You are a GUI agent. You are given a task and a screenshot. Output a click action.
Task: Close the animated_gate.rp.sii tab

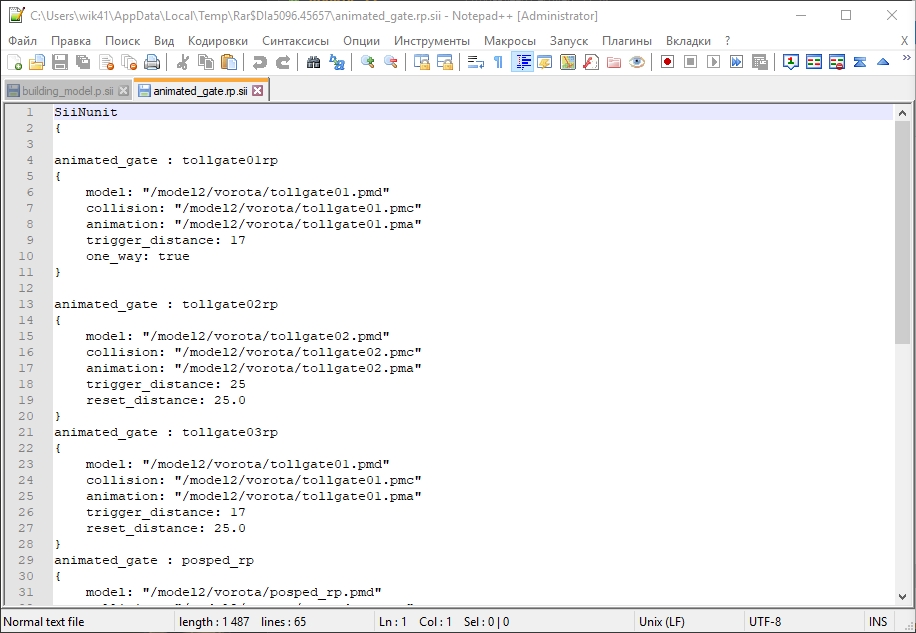tap(257, 91)
